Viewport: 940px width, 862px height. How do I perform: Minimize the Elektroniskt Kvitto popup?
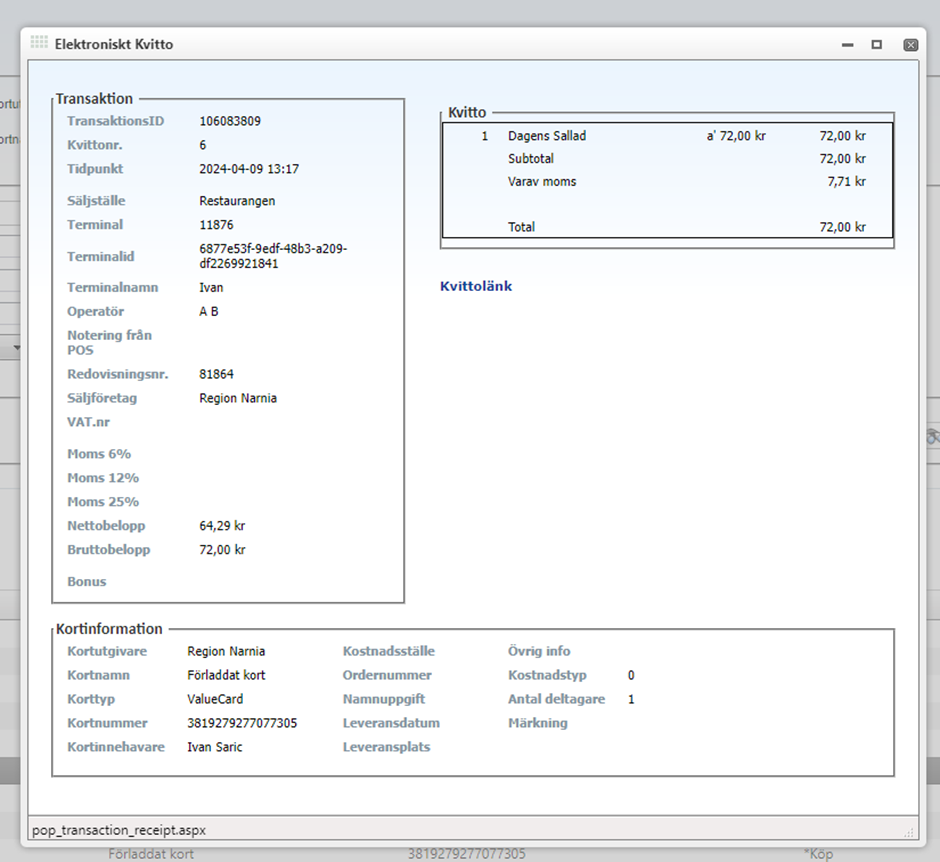pos(848,45)
